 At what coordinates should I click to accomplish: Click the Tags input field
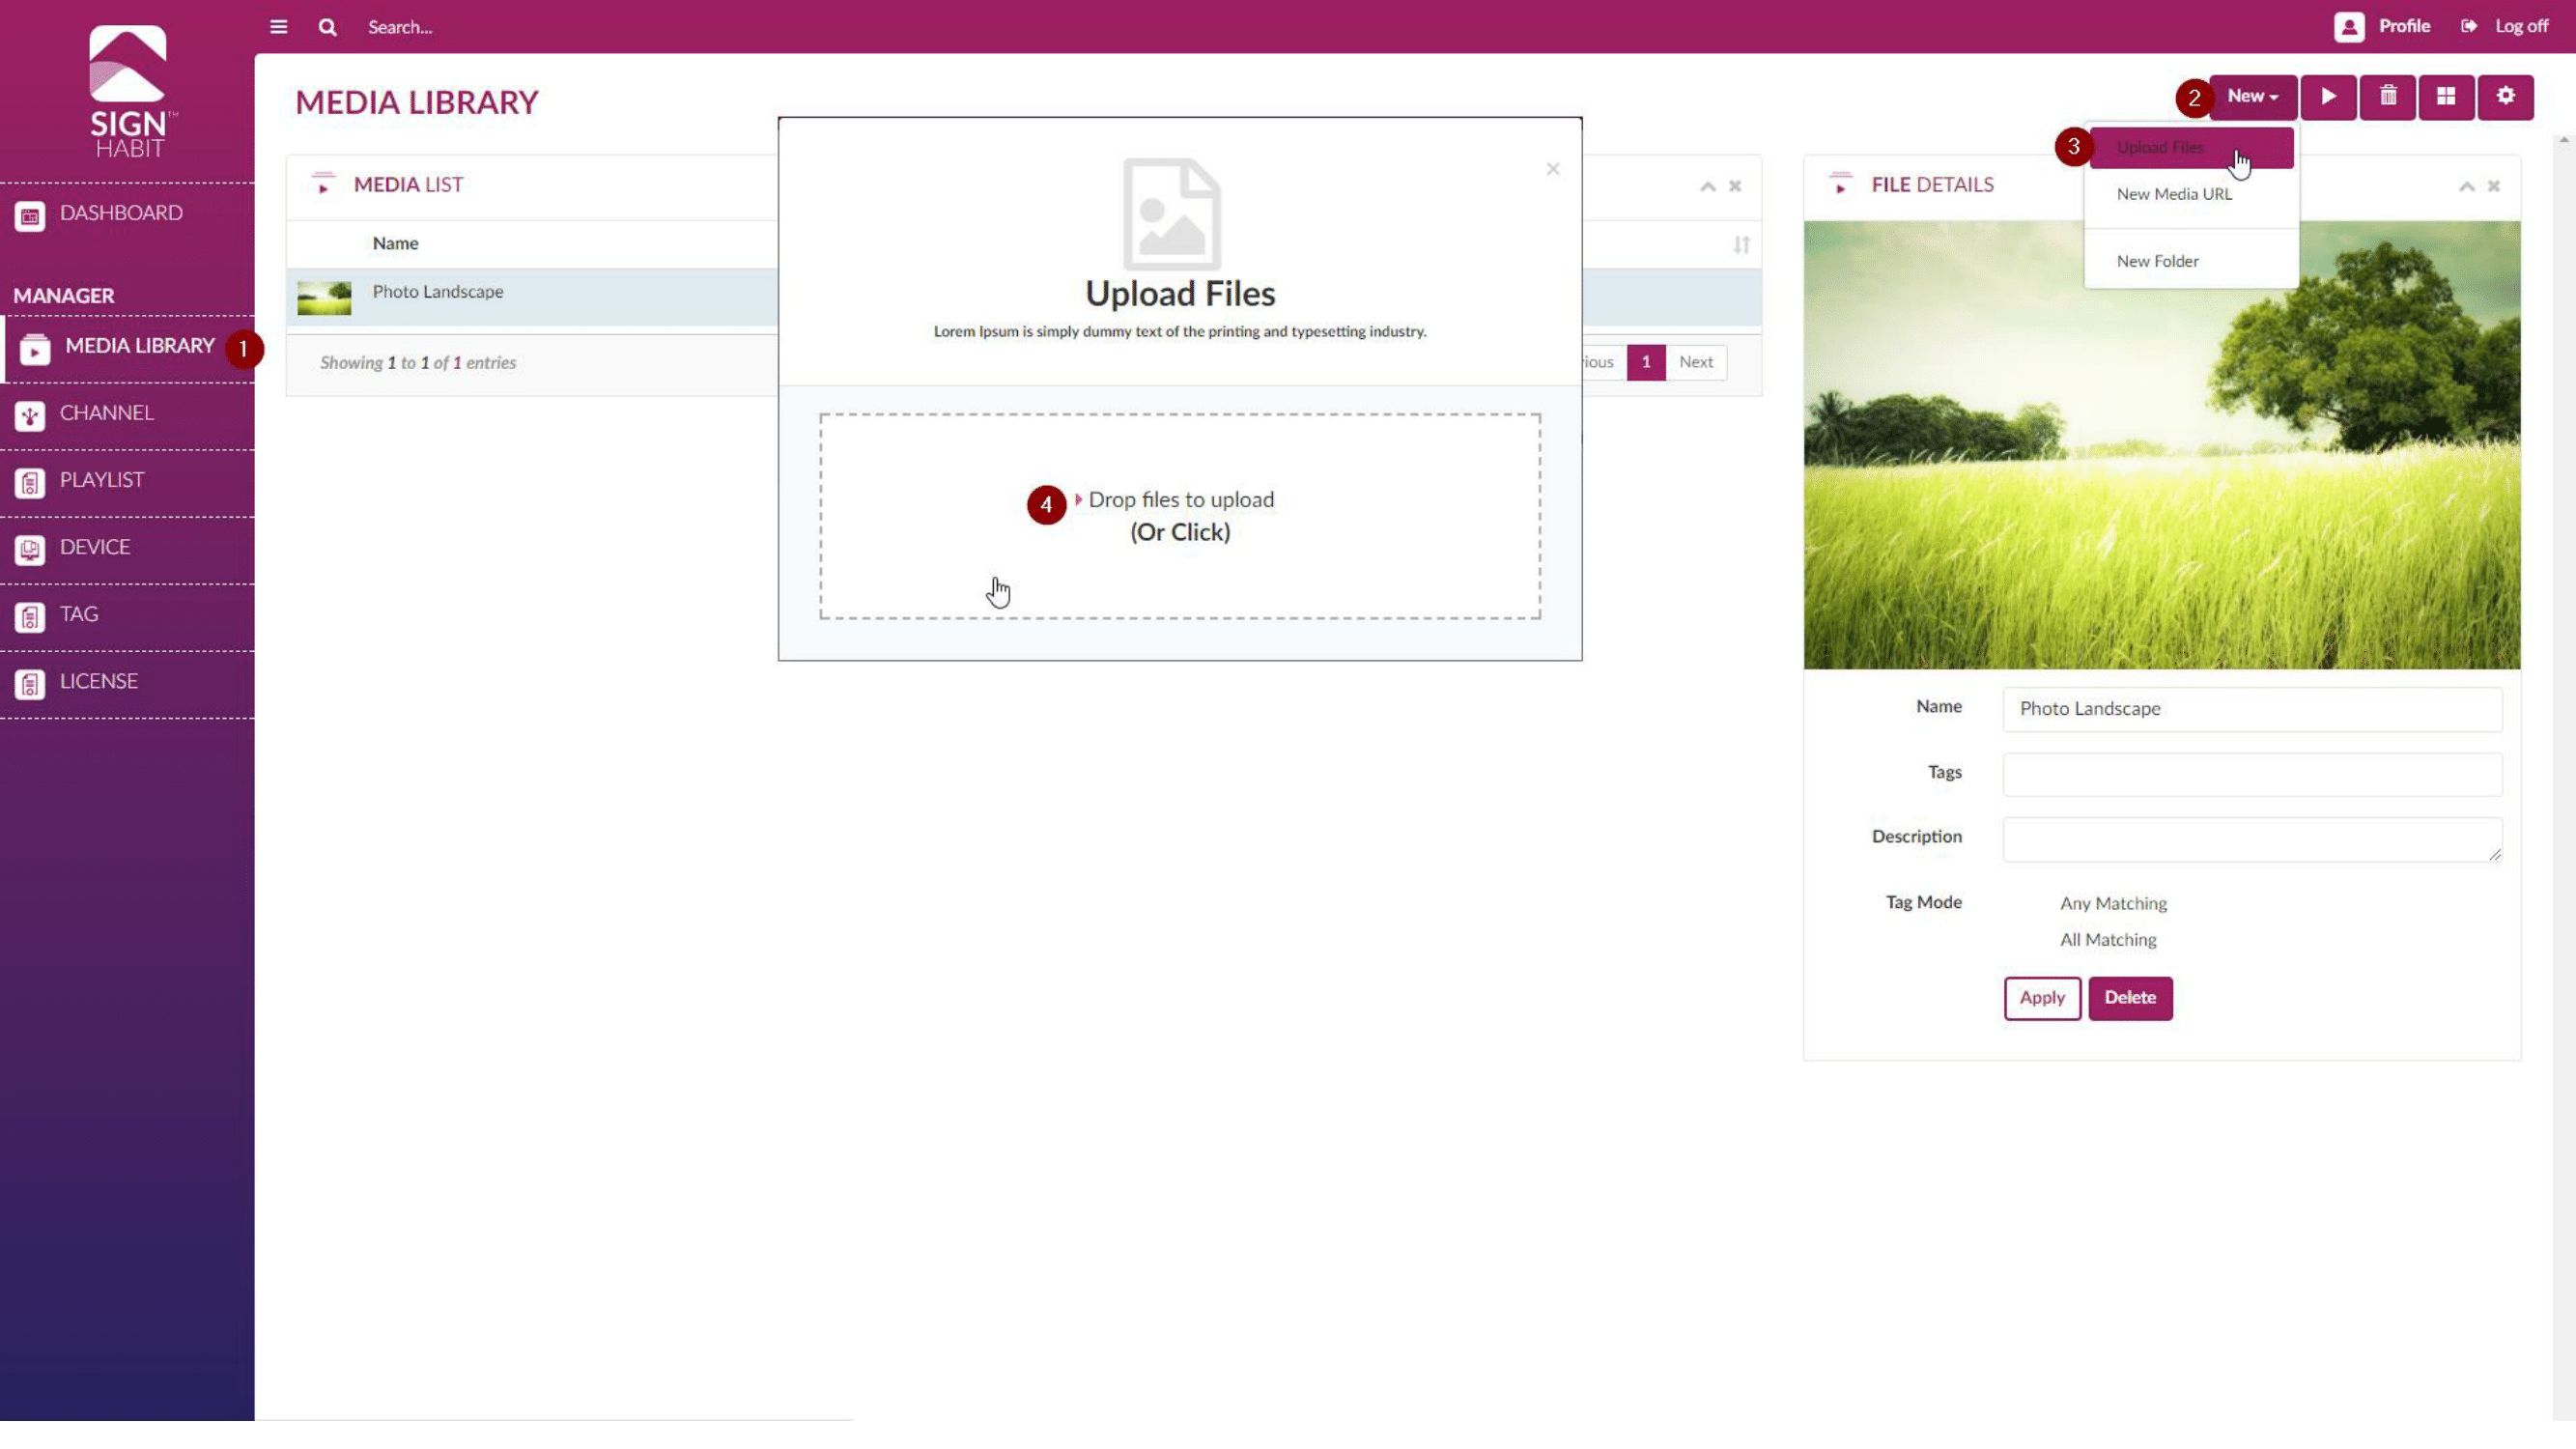[x=2251, y=774]
